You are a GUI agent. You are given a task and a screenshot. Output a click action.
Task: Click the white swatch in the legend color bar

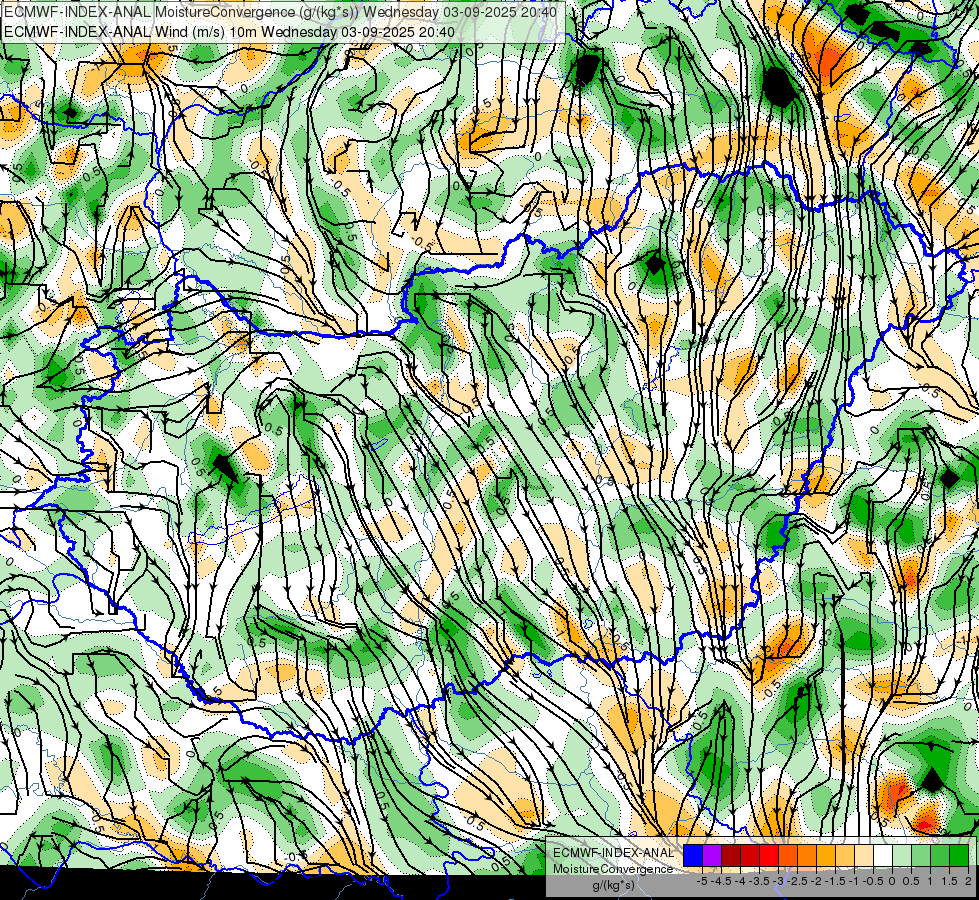883,856
